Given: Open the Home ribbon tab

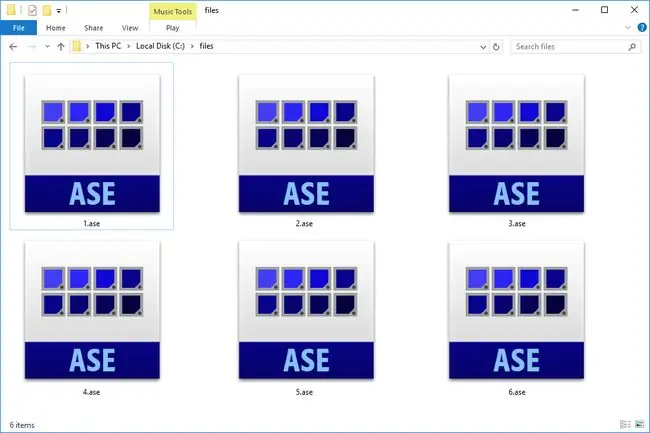Looking at the screenshot, I should pyautogui.click(x=56, y=28).
